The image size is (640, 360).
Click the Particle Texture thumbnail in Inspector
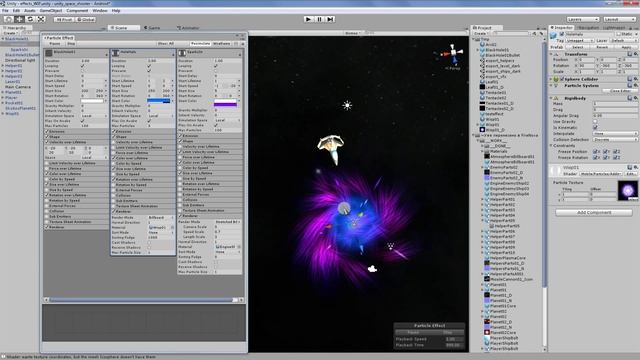click(x=628, y=191)
